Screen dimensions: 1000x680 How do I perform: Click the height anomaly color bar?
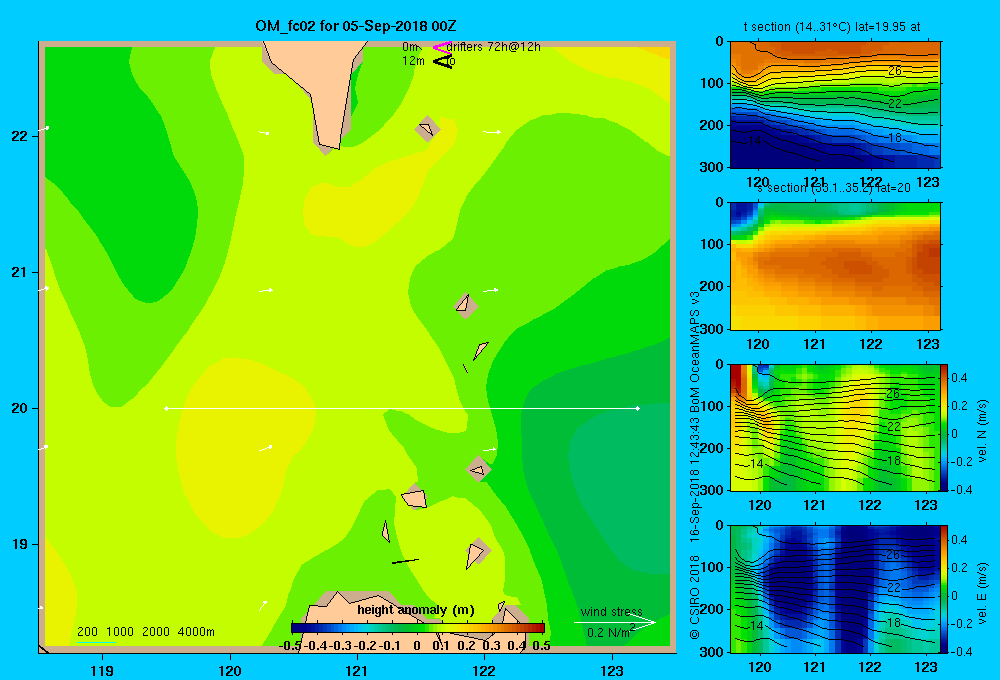(x=418, y=628)
